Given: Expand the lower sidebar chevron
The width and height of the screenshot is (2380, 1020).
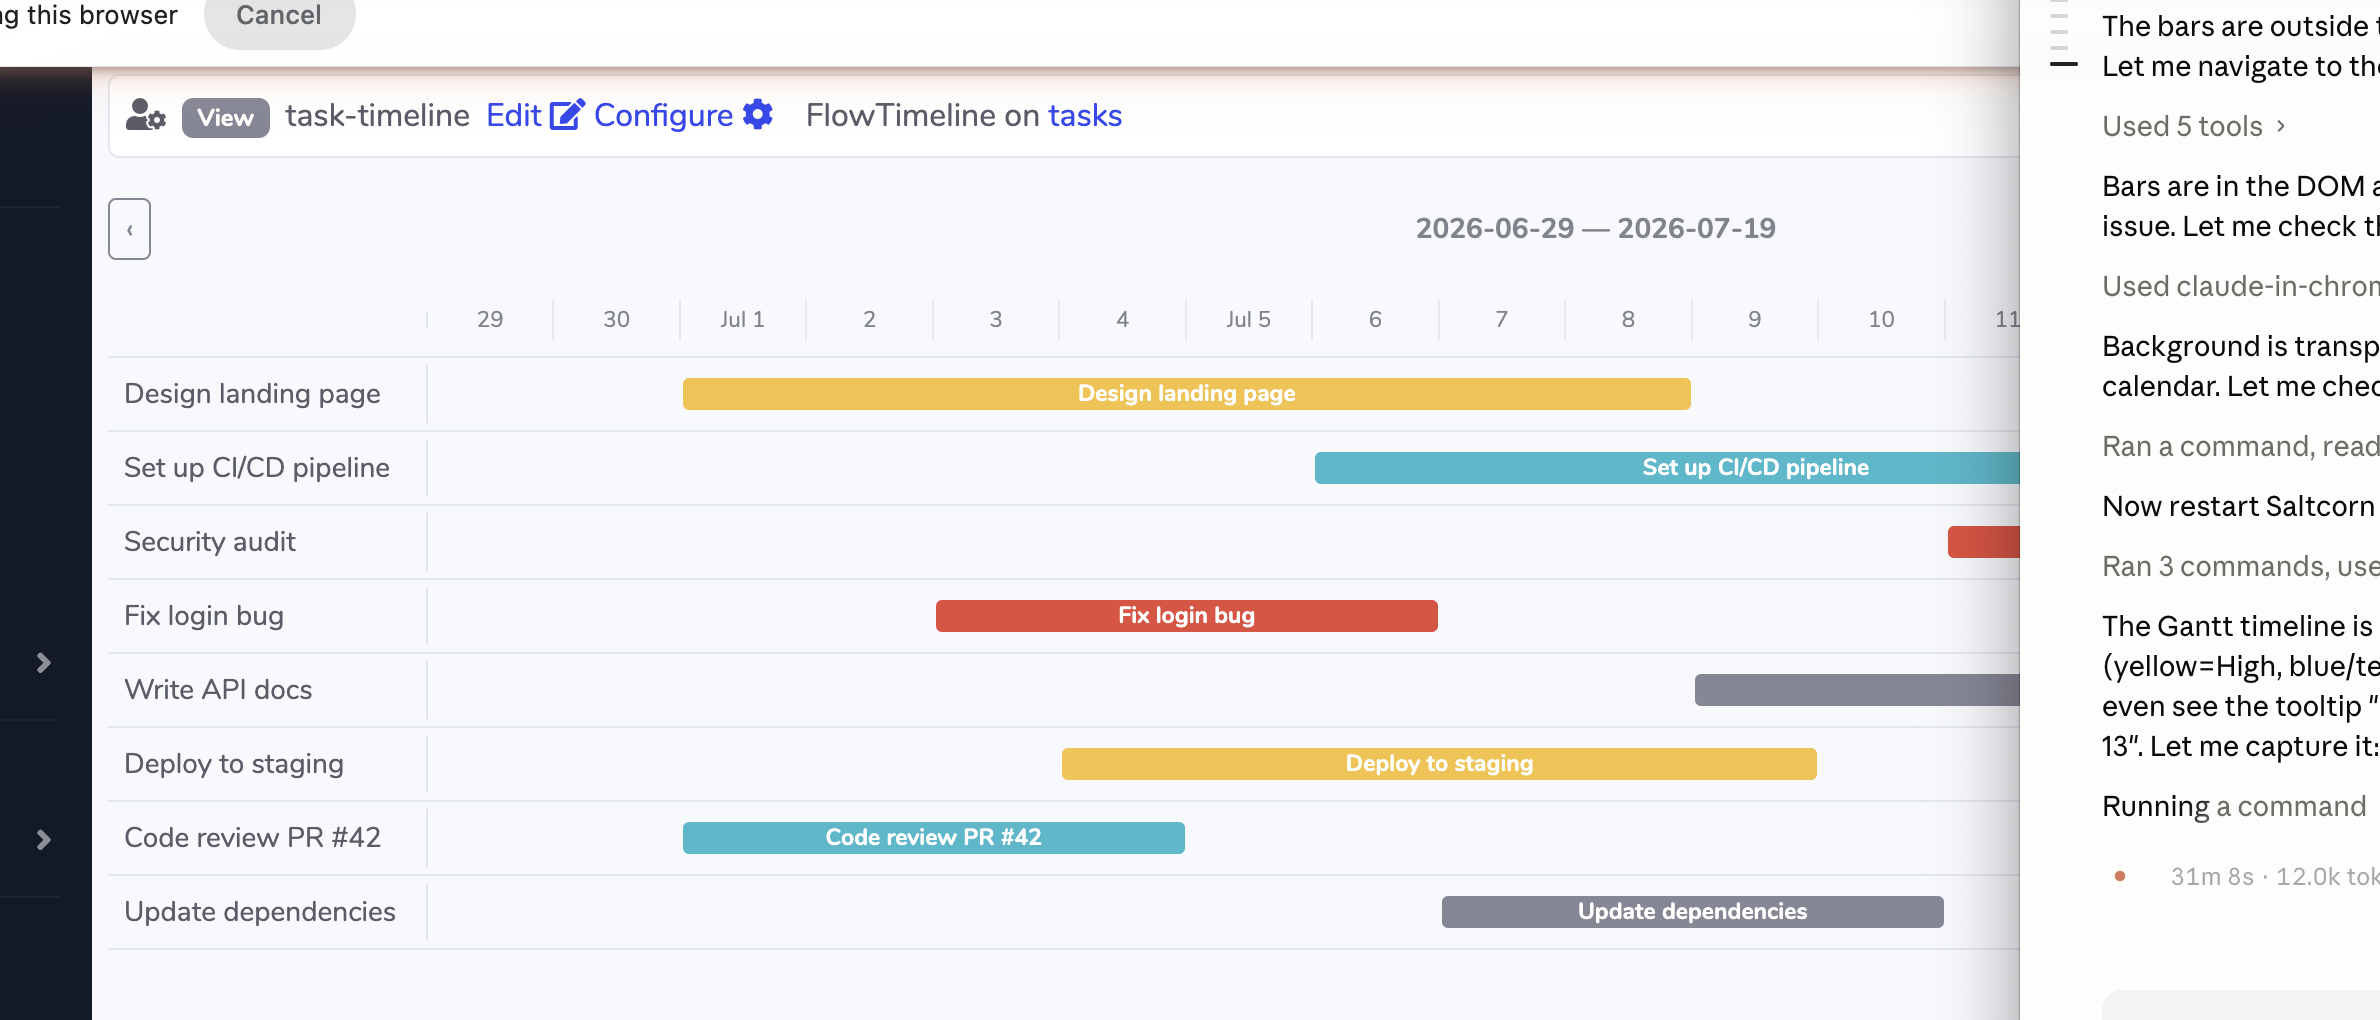Looking at the screenshot, I should (43, 840).
